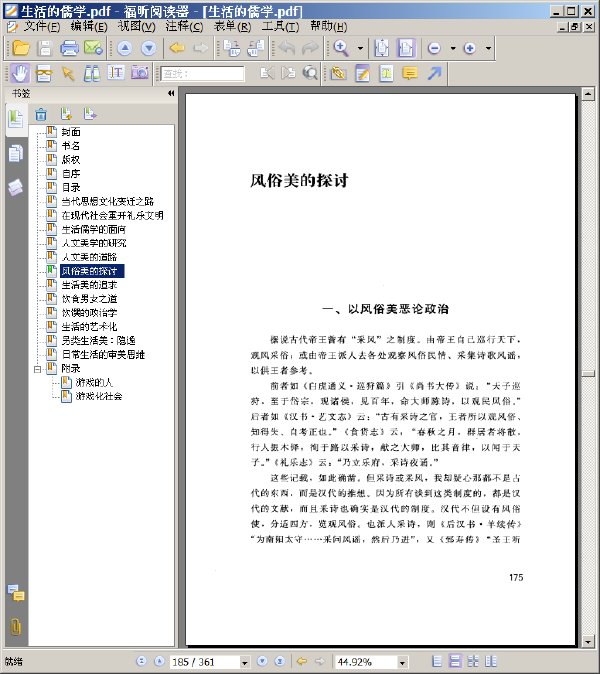600x674 pixels.
Task: Click the Save disk icon
Action: pos(45,48)
